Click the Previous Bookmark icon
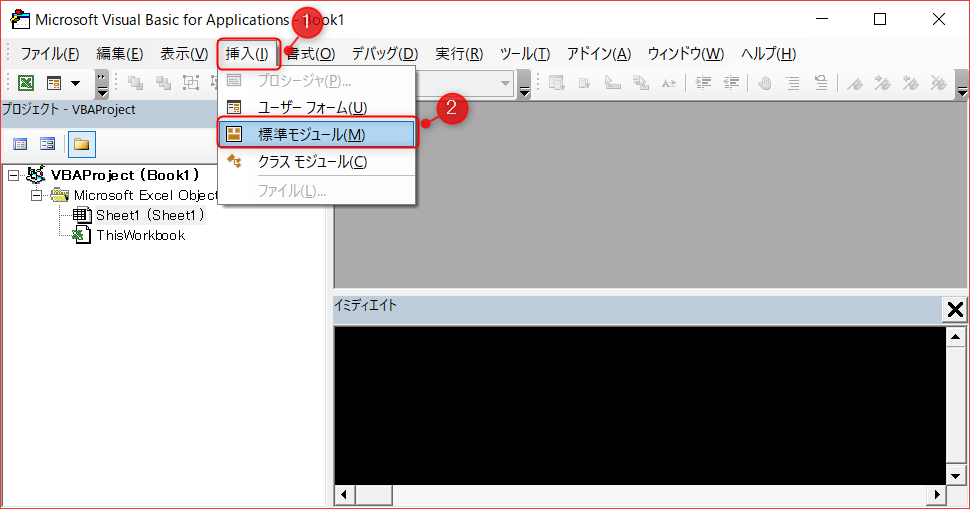This screenshot has width=970, height=509. [910, 83]
